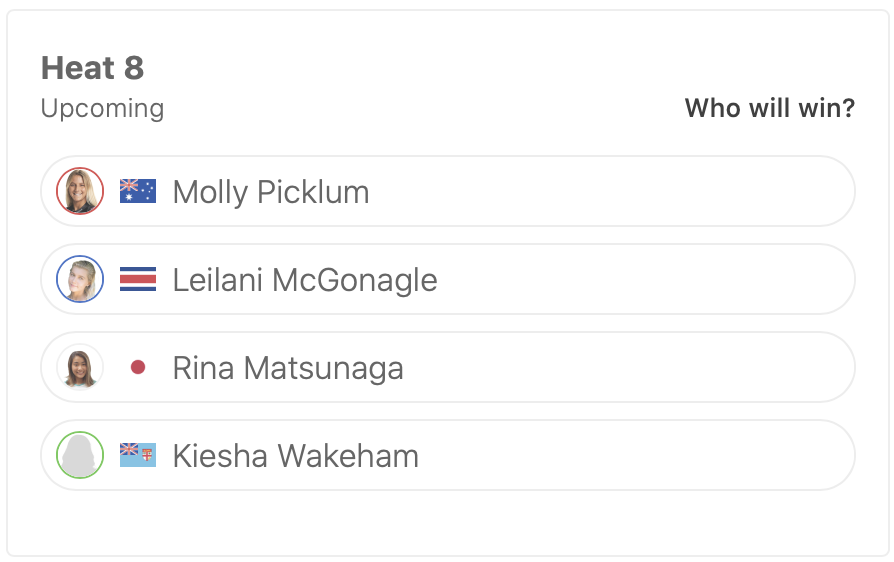
Task: Click Leilani McGonagle's profile photo
Action: (x=80, y=279)
